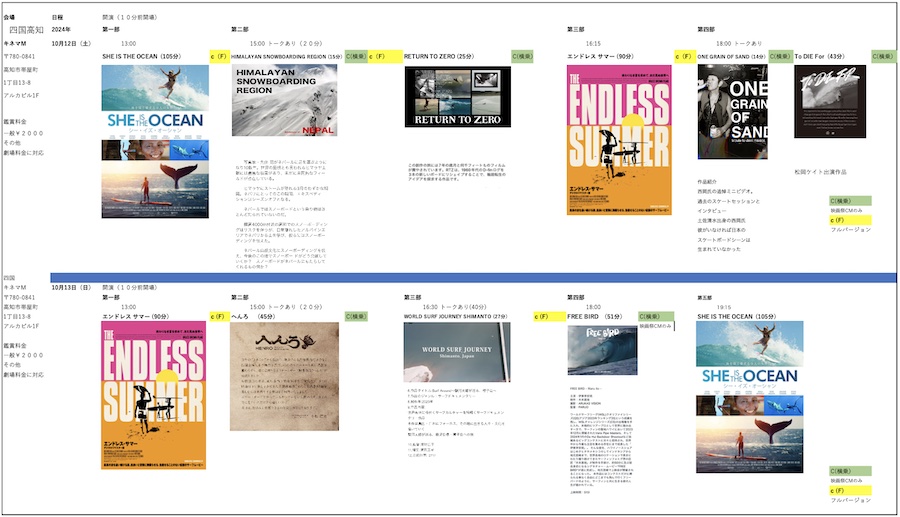This screenshot has width=900, height=517.
Task: Click the 松岡ケイト出演作品 text cell
Action: [x=824, y=172]
